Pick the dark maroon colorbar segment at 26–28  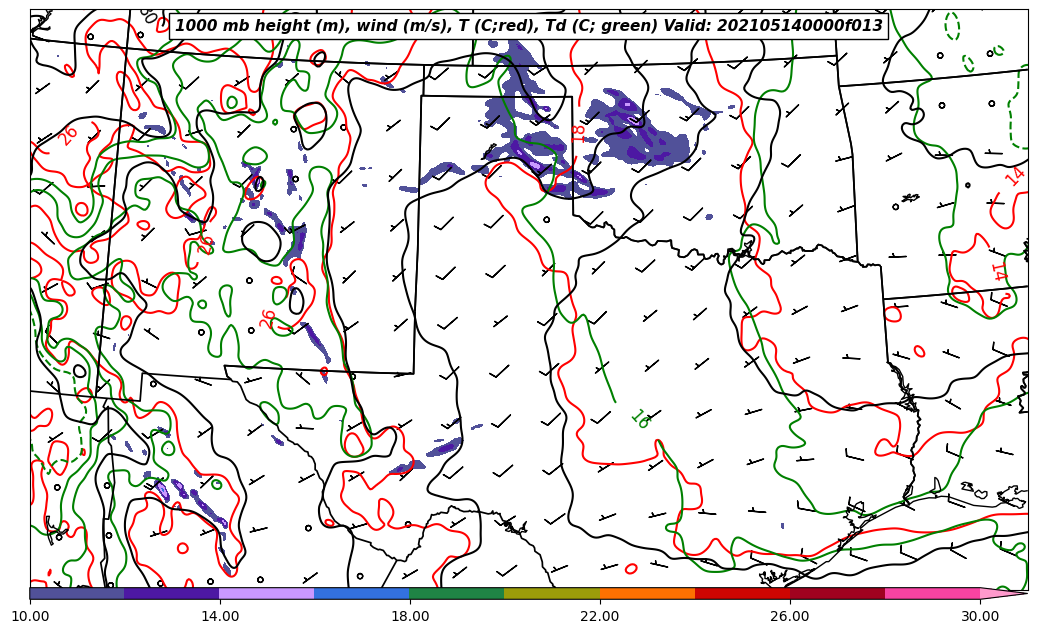(837, 593)
